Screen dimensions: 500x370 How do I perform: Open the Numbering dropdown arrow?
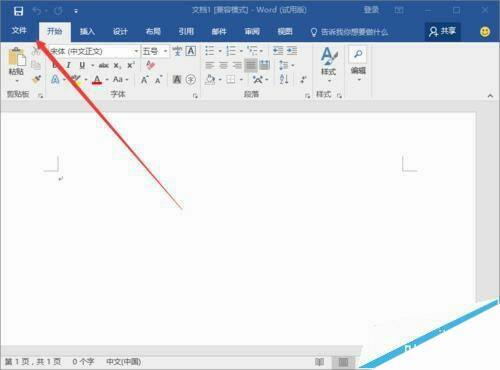point(241,51)
